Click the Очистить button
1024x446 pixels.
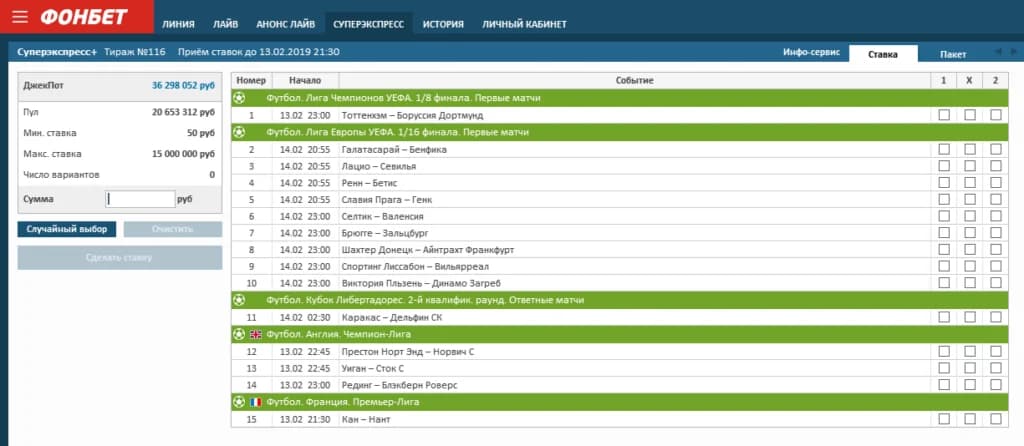pos(172,229)
